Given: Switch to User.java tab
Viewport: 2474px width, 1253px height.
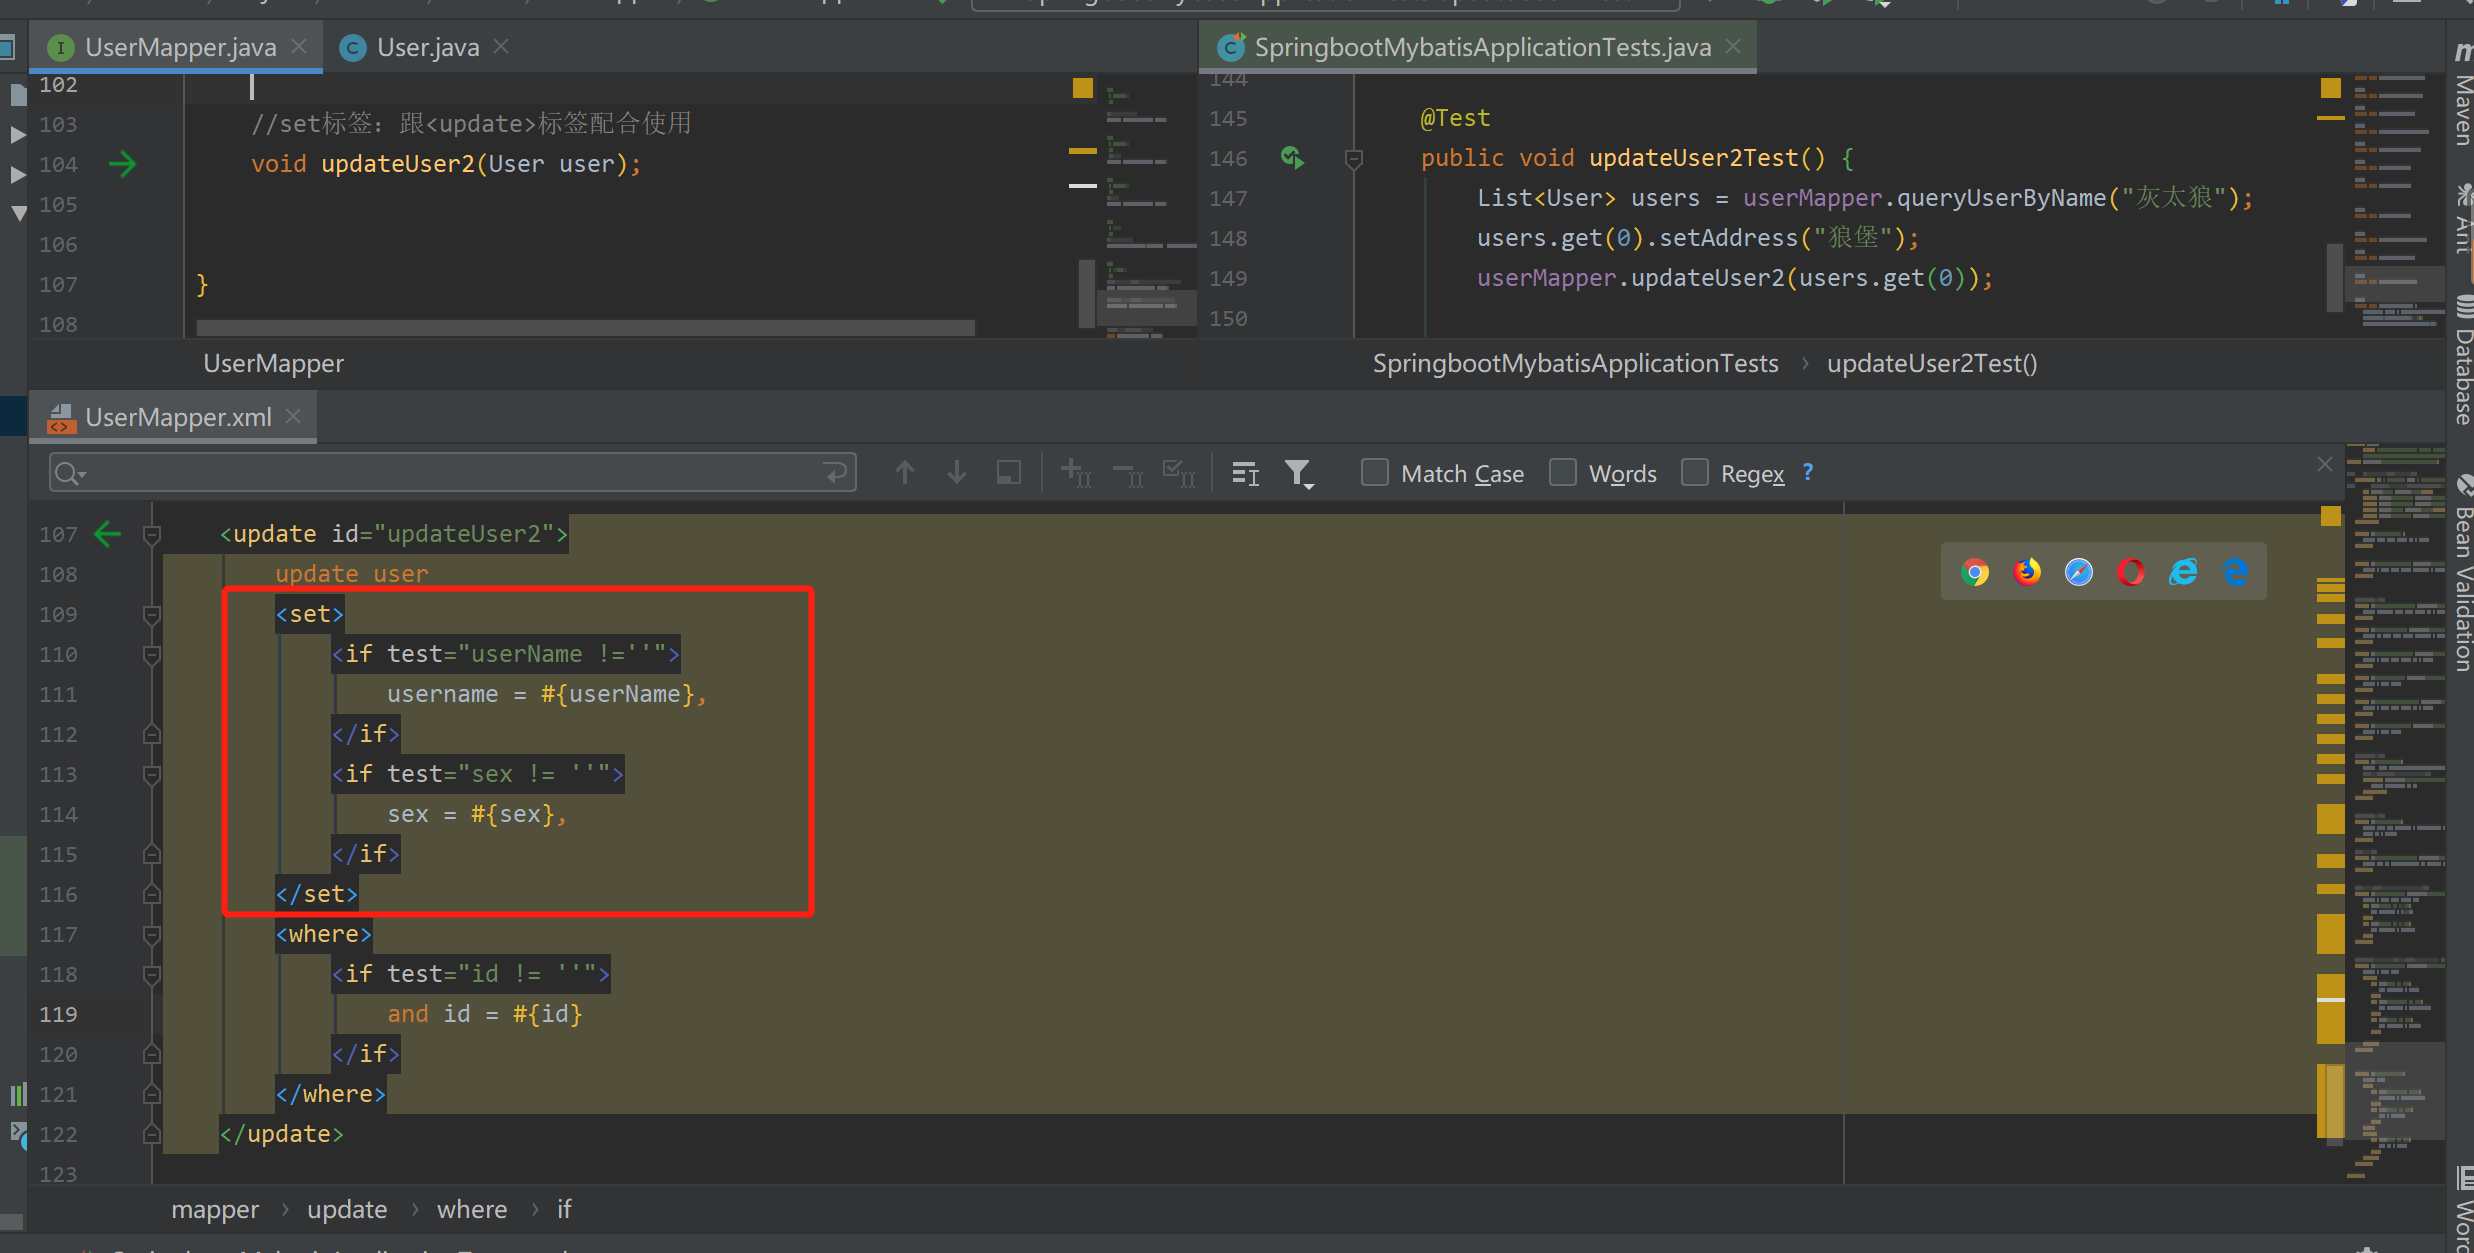Looking at the screenshot, I should (427, 47).
